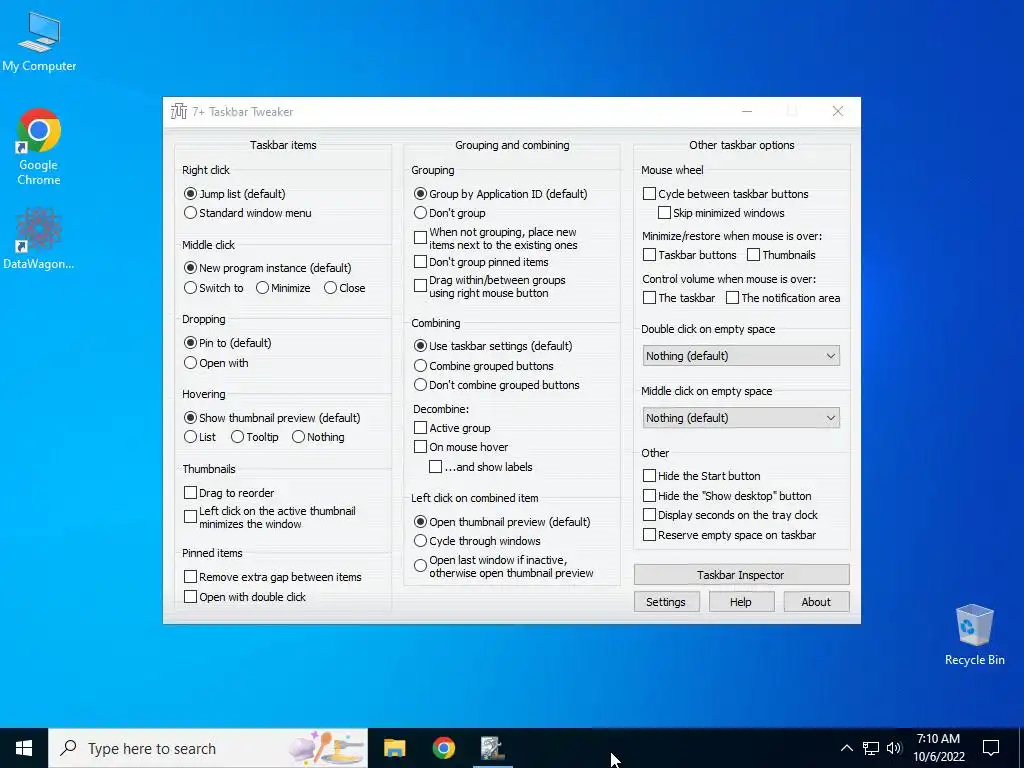Screen dimensions: 1024x768
Task: Check Open with double click
Action: (x=245, y=597)
